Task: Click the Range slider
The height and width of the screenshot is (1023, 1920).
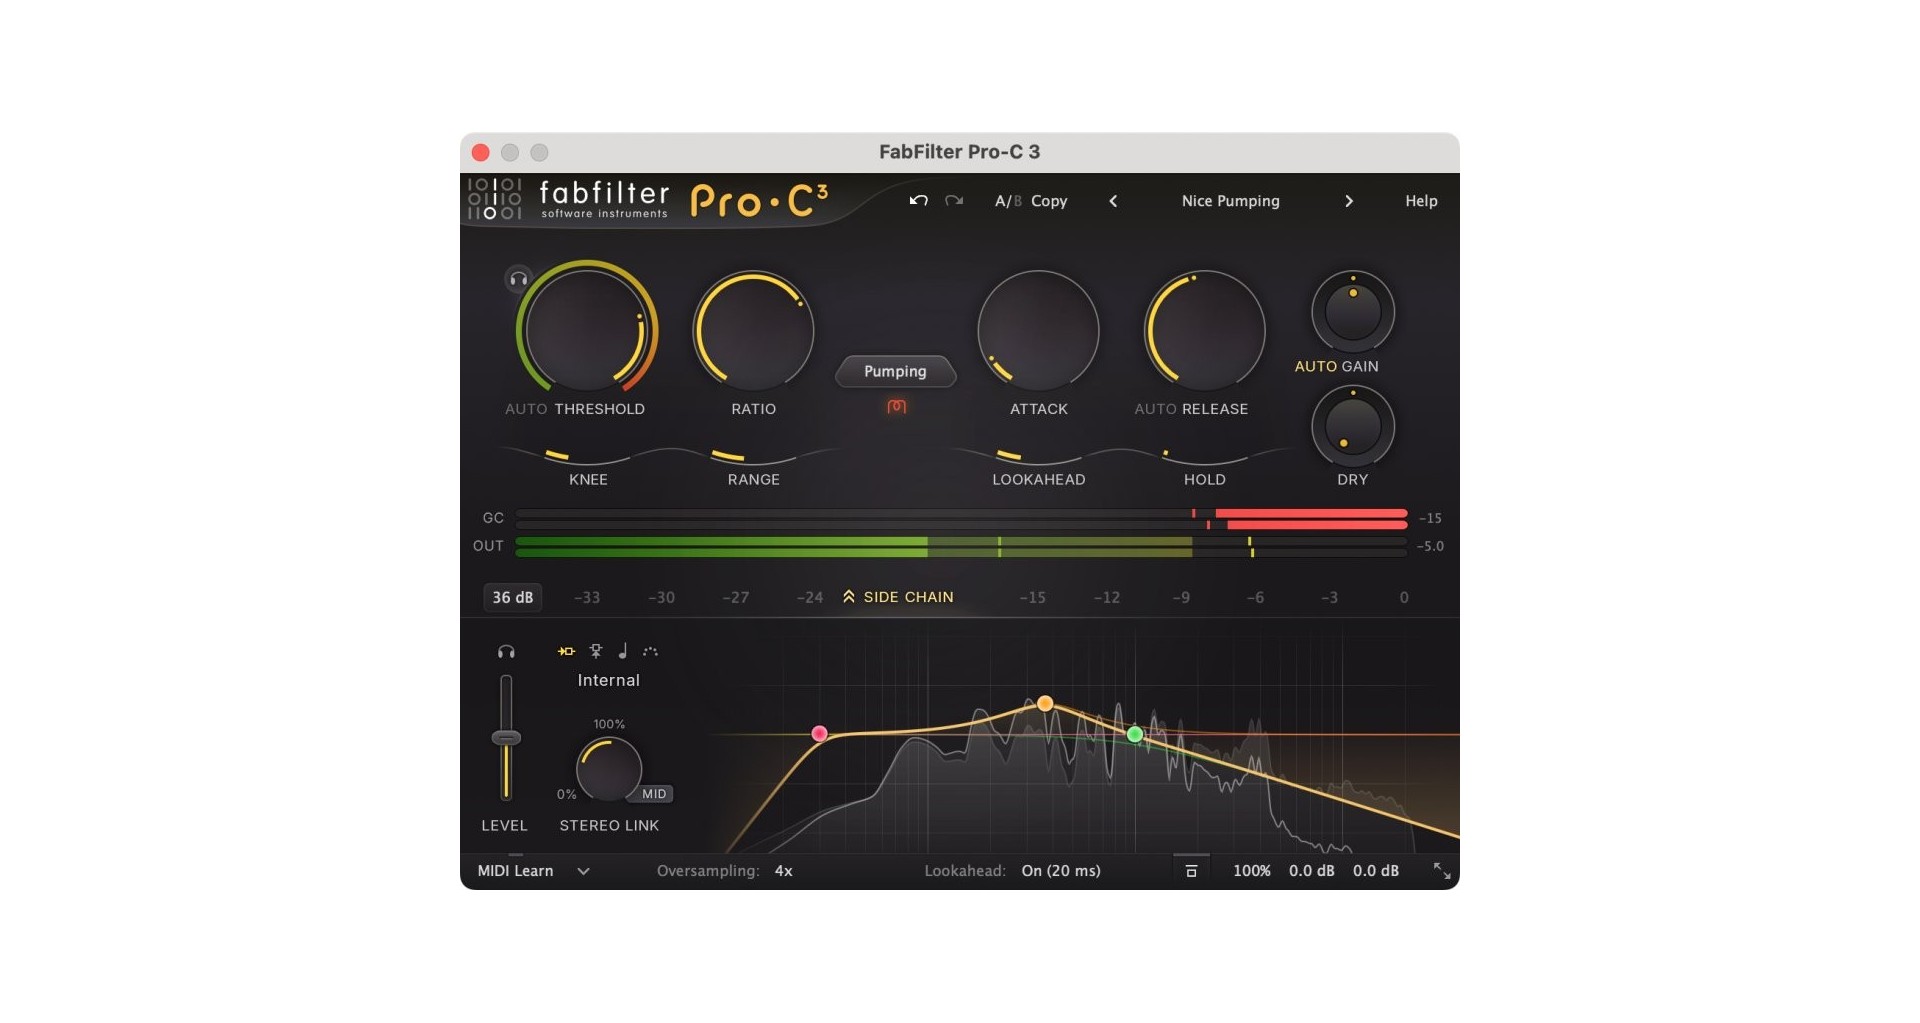Action: (x=754, y=456)
